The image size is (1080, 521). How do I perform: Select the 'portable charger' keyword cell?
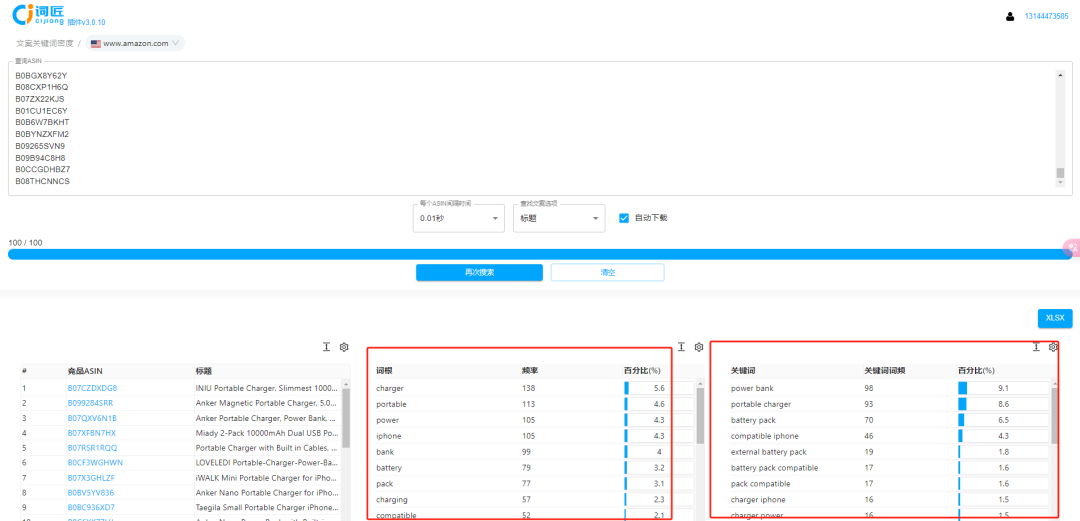click(760, 404)
